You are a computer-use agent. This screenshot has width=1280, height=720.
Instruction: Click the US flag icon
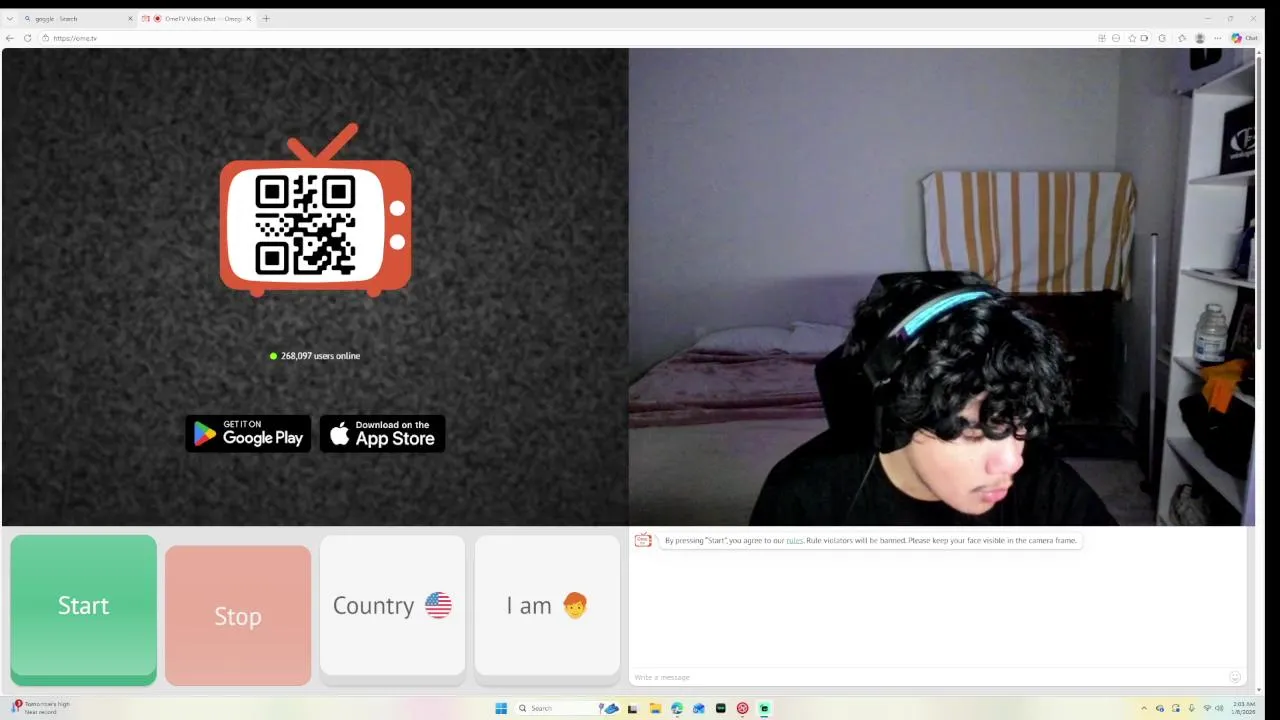(438, 605)
